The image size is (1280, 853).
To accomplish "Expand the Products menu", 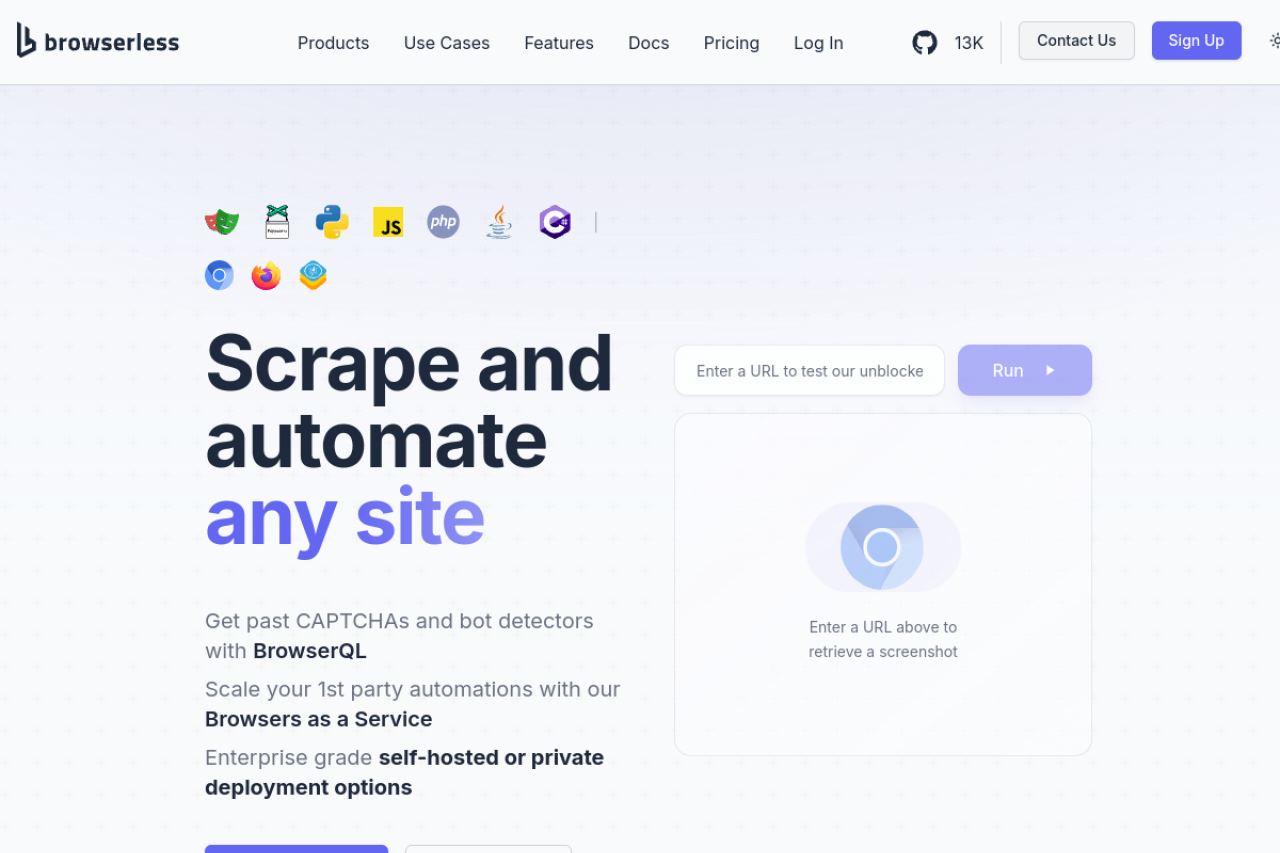I will (x=333, y=43).
